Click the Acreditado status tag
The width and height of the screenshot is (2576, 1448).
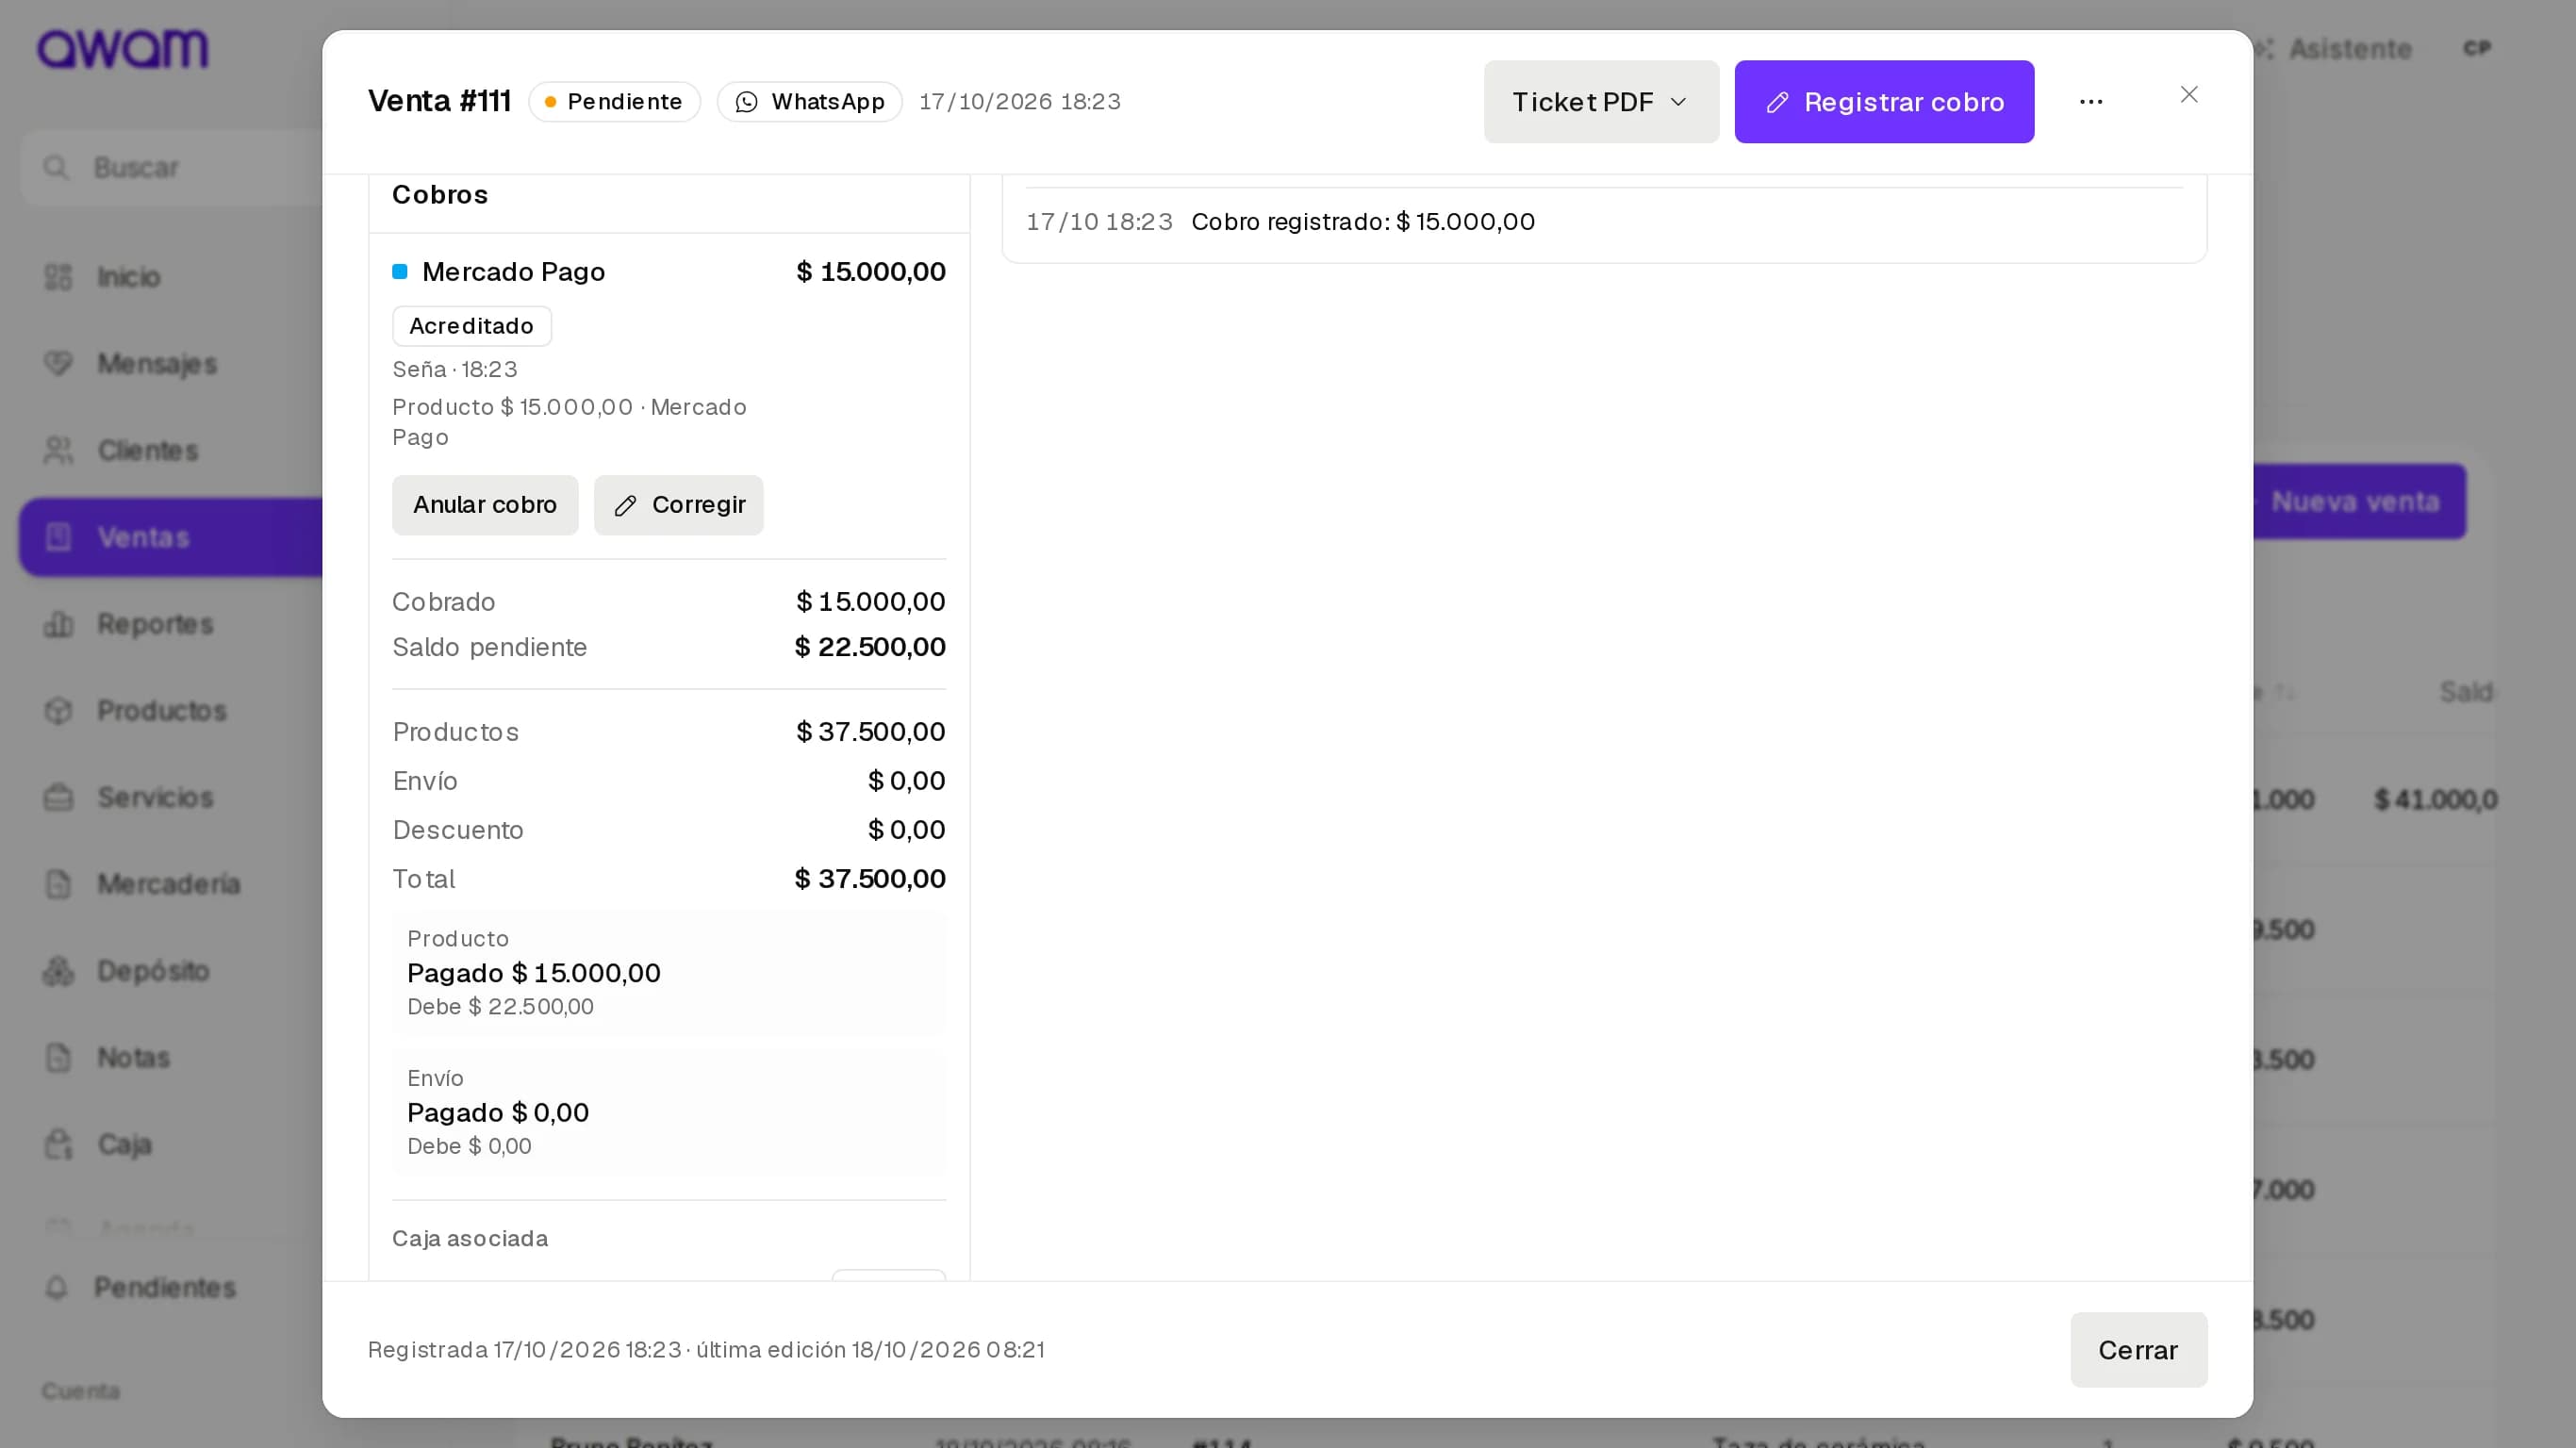click(x=472, y=326)
